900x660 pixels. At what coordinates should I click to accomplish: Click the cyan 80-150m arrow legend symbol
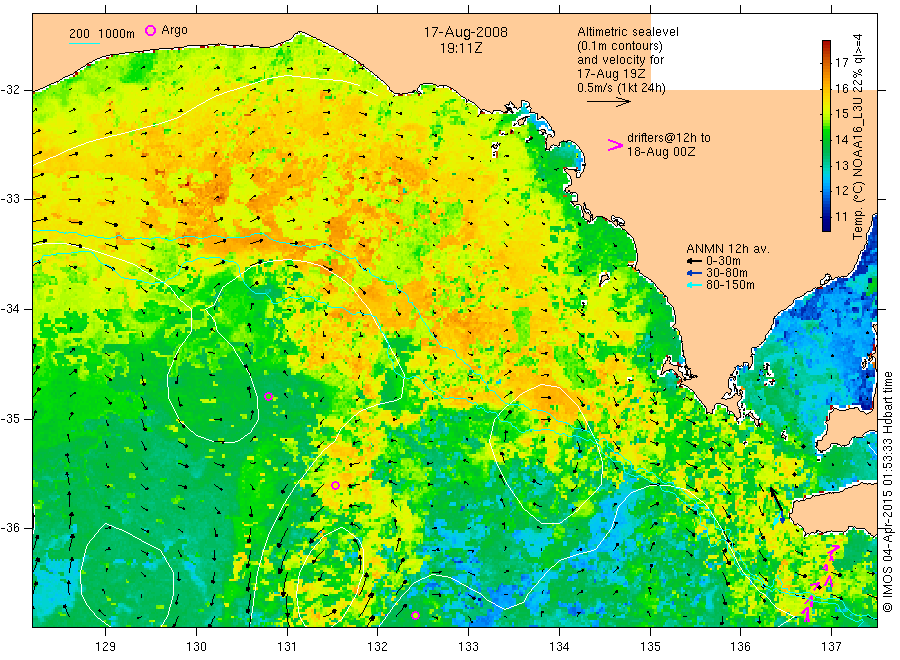(x=694, y=285)
